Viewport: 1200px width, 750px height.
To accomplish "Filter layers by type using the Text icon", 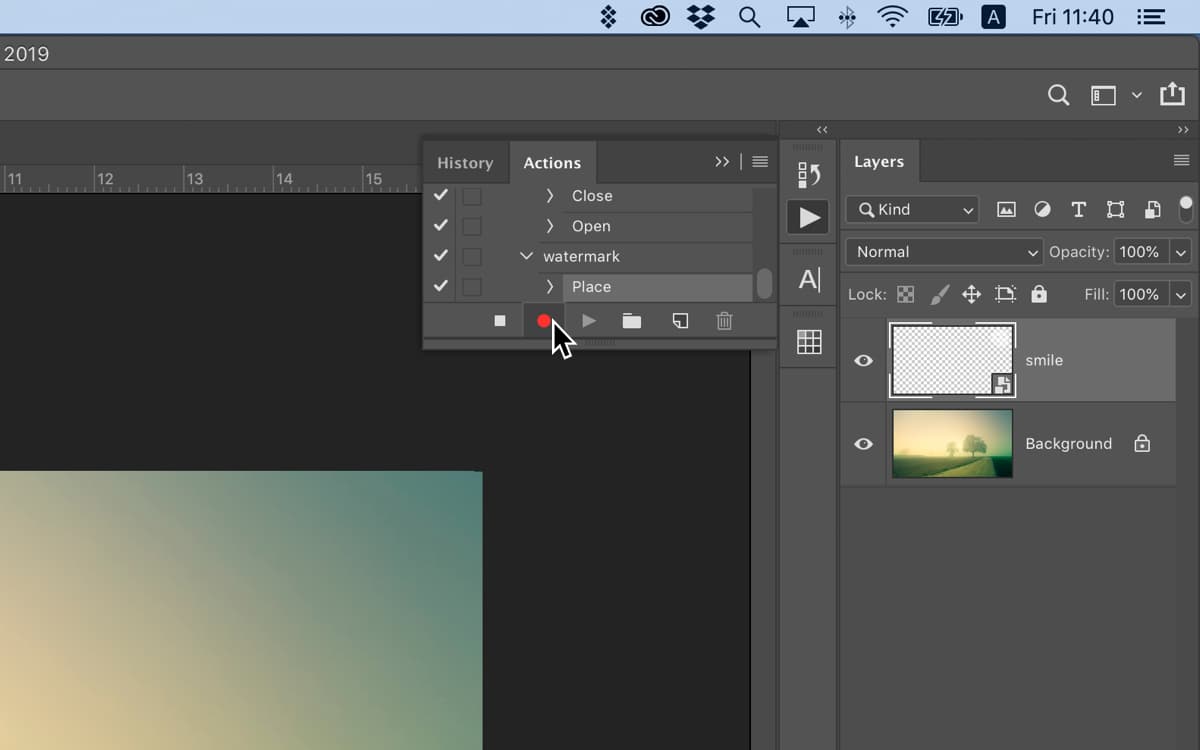I will (x=1078, y=210).
